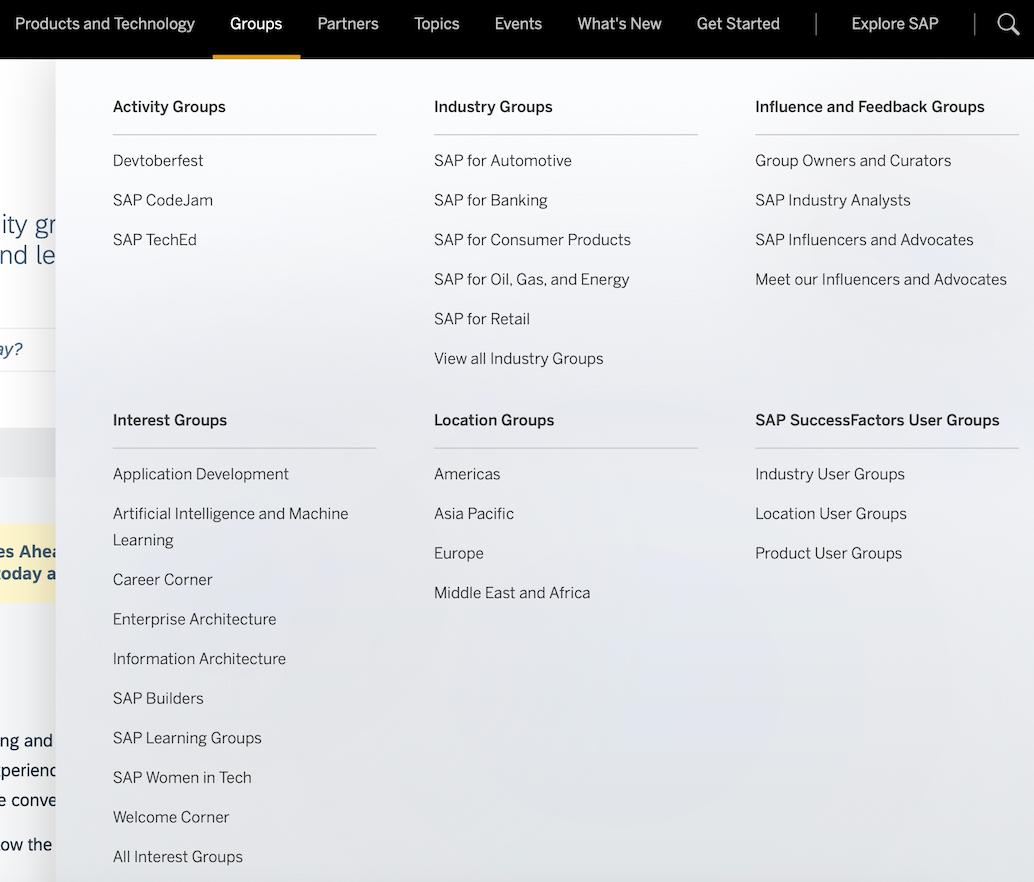Click the Interest Groups heading
Viewport: 1034px width, 882px height.
pos(170,421)
